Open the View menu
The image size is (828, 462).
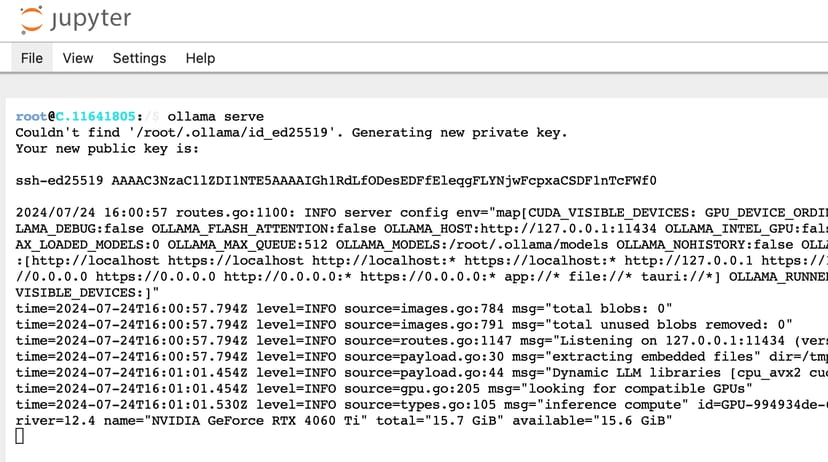[x=78, y=58]
